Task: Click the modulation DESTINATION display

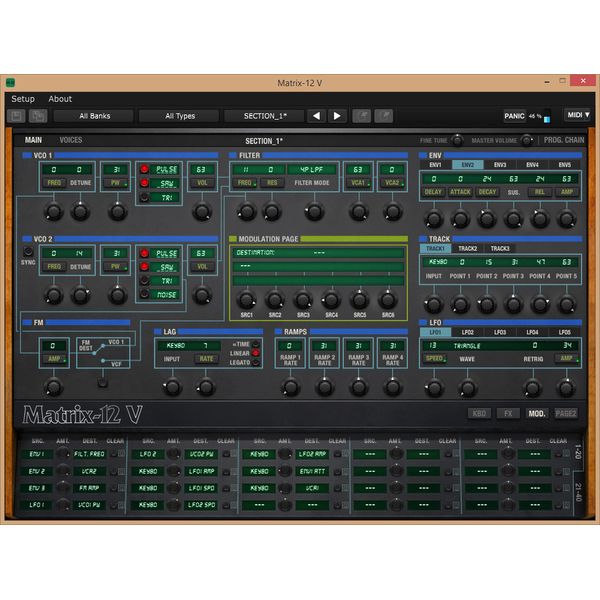Action: coord(318,253)
